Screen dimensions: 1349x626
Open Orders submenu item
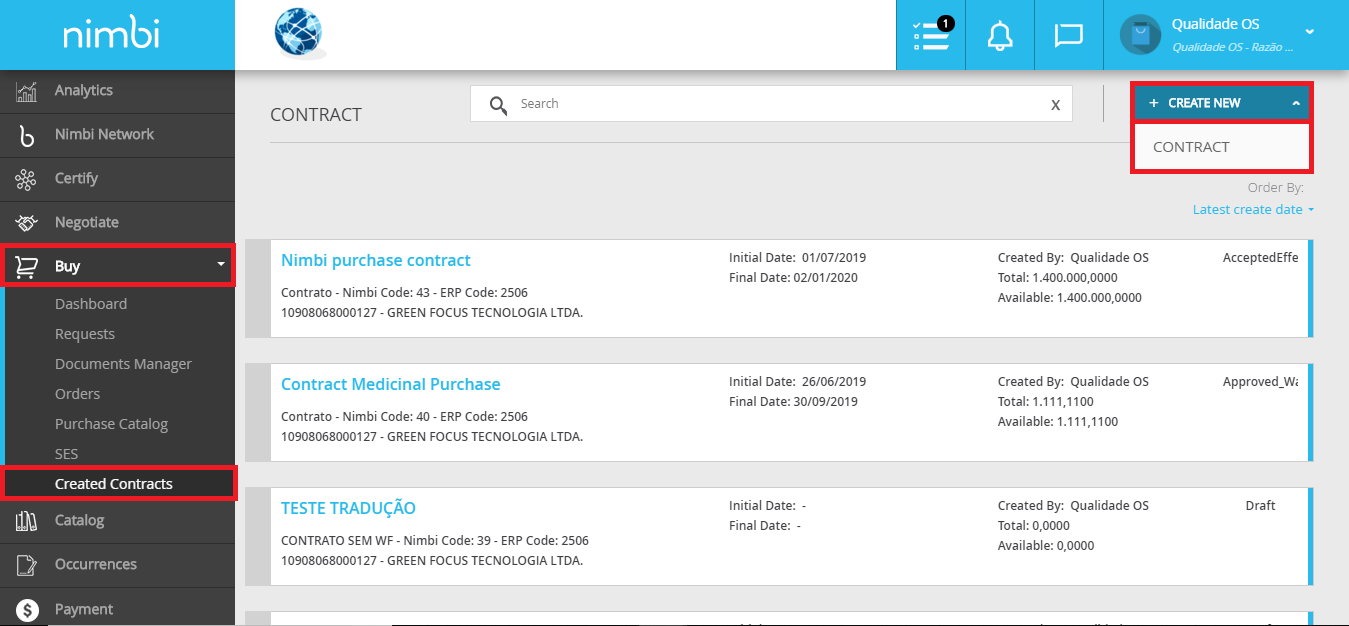[x=78, y=394]
